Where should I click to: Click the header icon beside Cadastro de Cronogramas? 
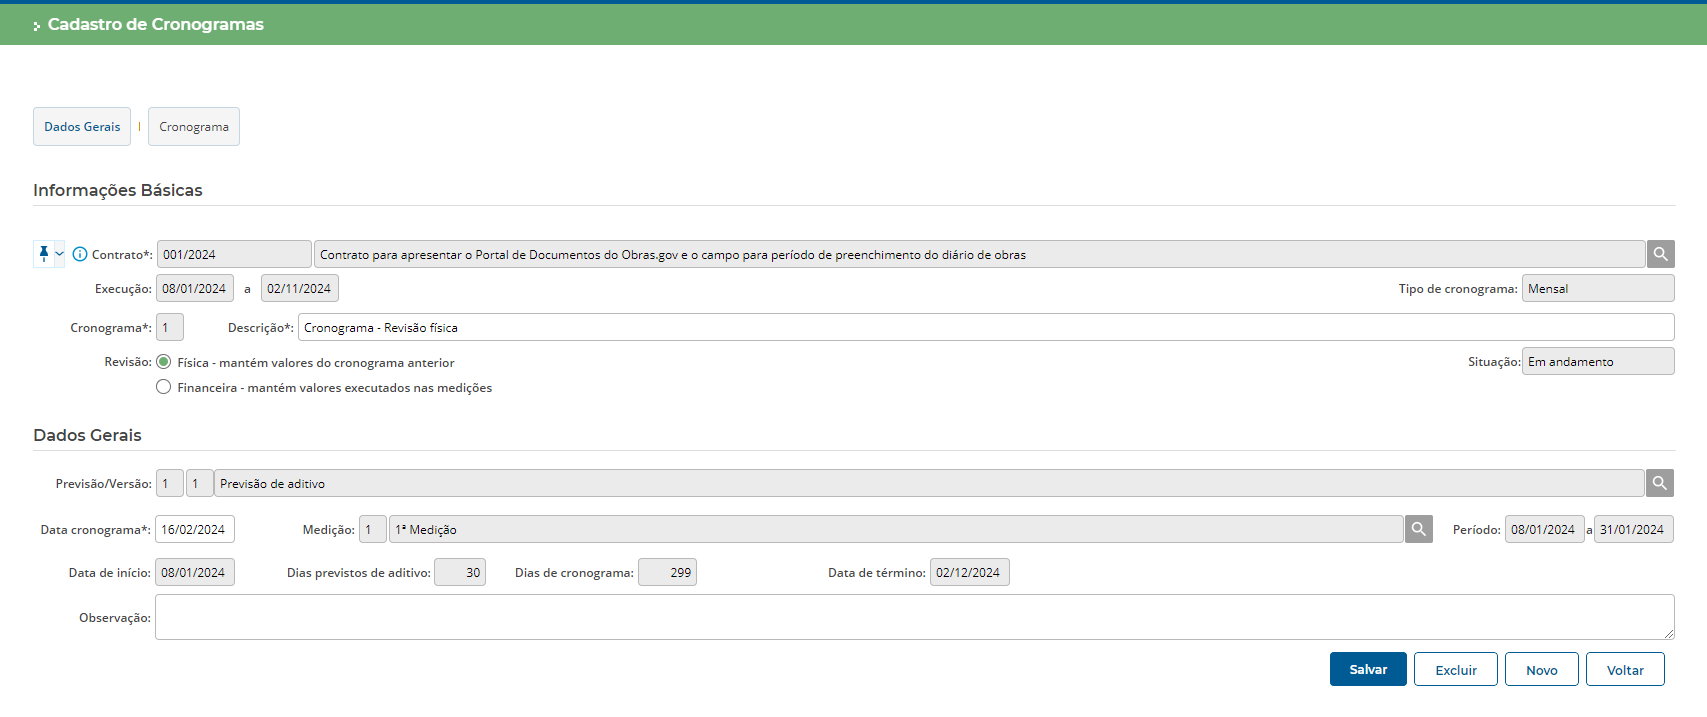37,26
